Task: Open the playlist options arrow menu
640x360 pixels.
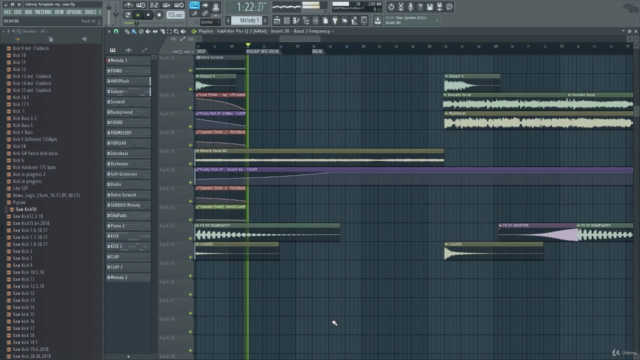Action: (x=109, y=31)
